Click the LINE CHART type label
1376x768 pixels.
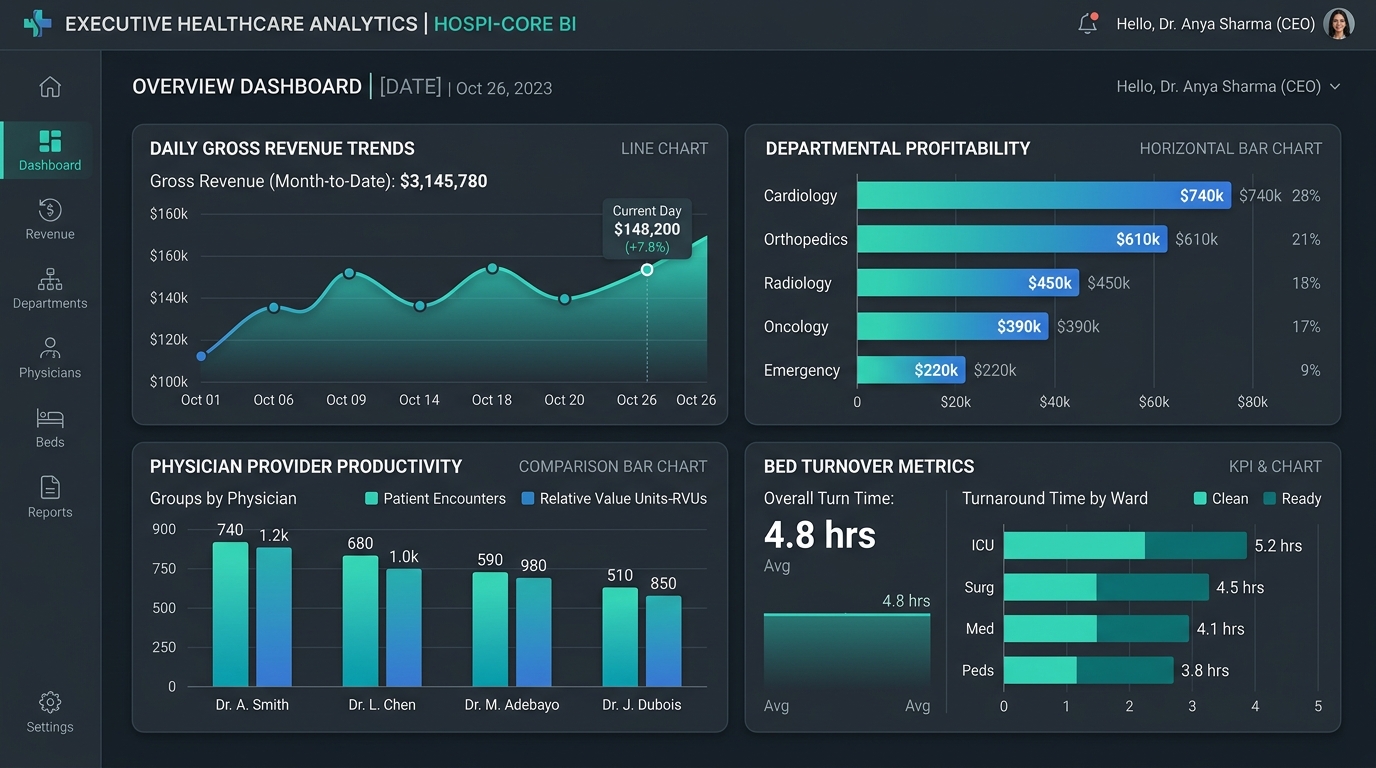click(x=665, y=148)
